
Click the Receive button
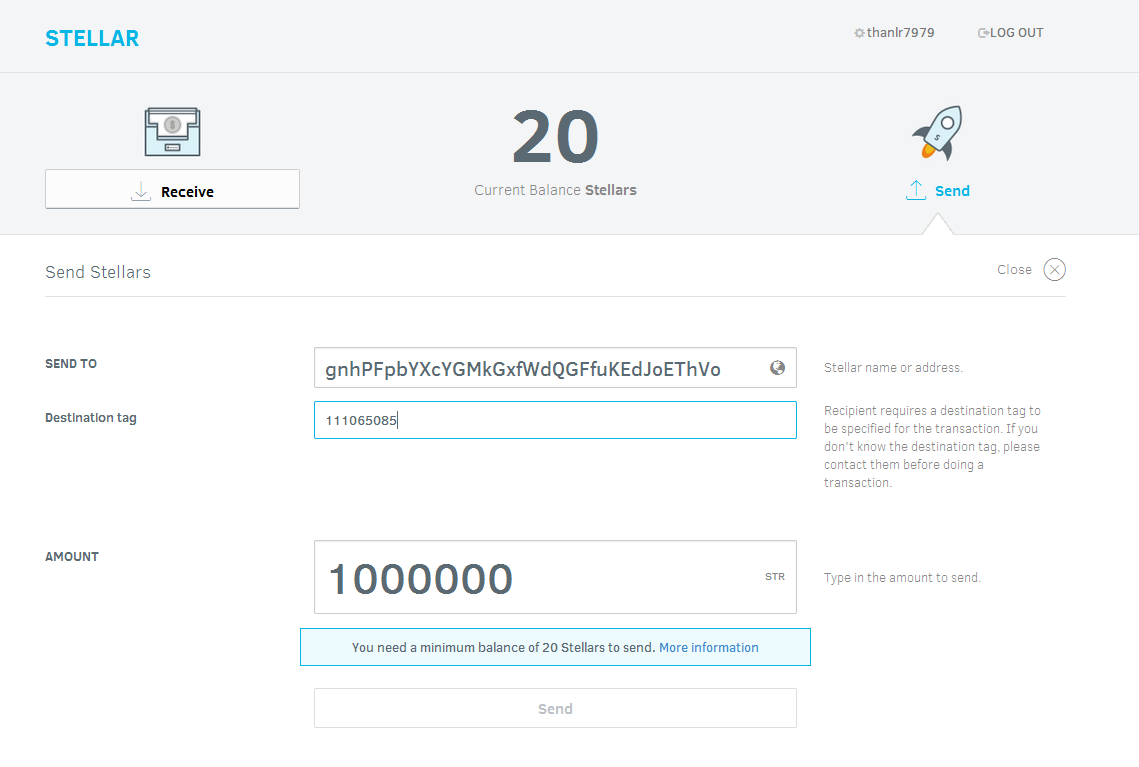pyautogui.click(x=172, y=189)
